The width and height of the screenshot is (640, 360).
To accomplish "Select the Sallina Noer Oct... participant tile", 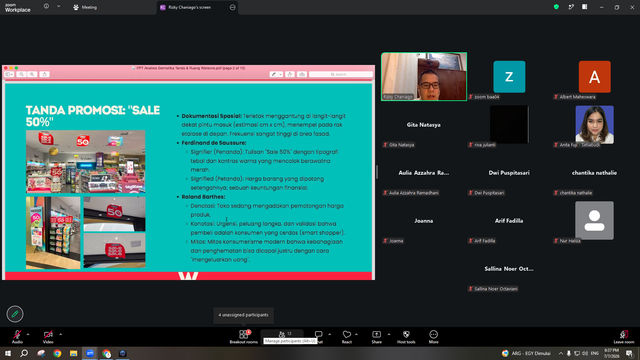I will click(509, 269).
